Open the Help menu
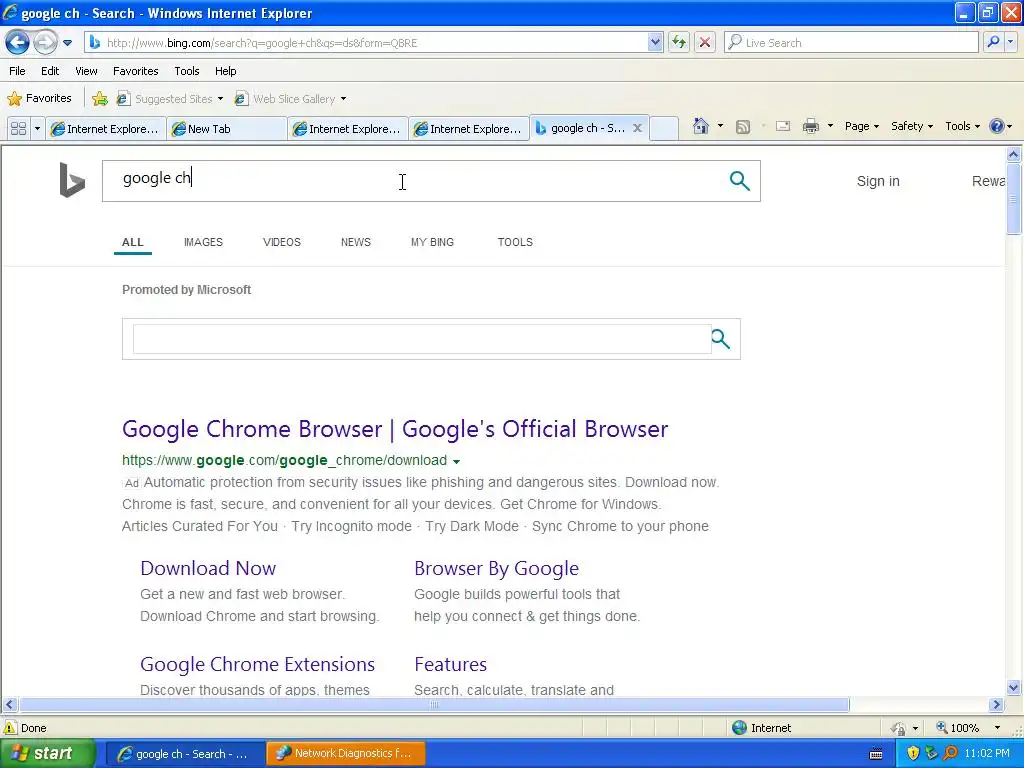1024x768 pixels. coord(225,71)
